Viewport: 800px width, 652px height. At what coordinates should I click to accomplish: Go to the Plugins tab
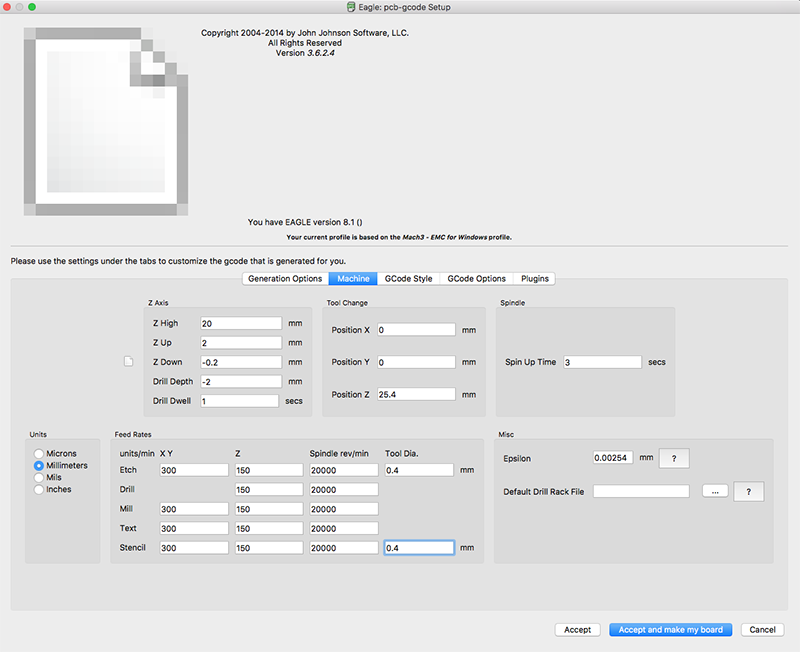[x=535, y=279]
